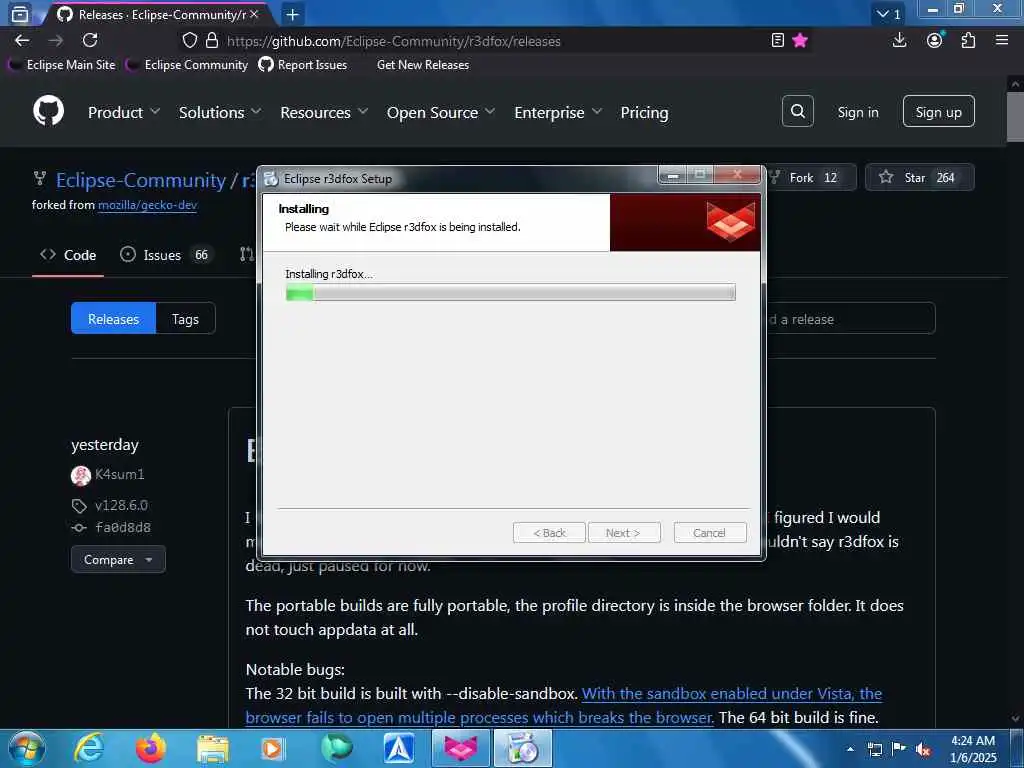The width and height of the screenshot is (1024, 768).
Task: Toggle reader view icon in address bar
Action: [x=777, y=40]
